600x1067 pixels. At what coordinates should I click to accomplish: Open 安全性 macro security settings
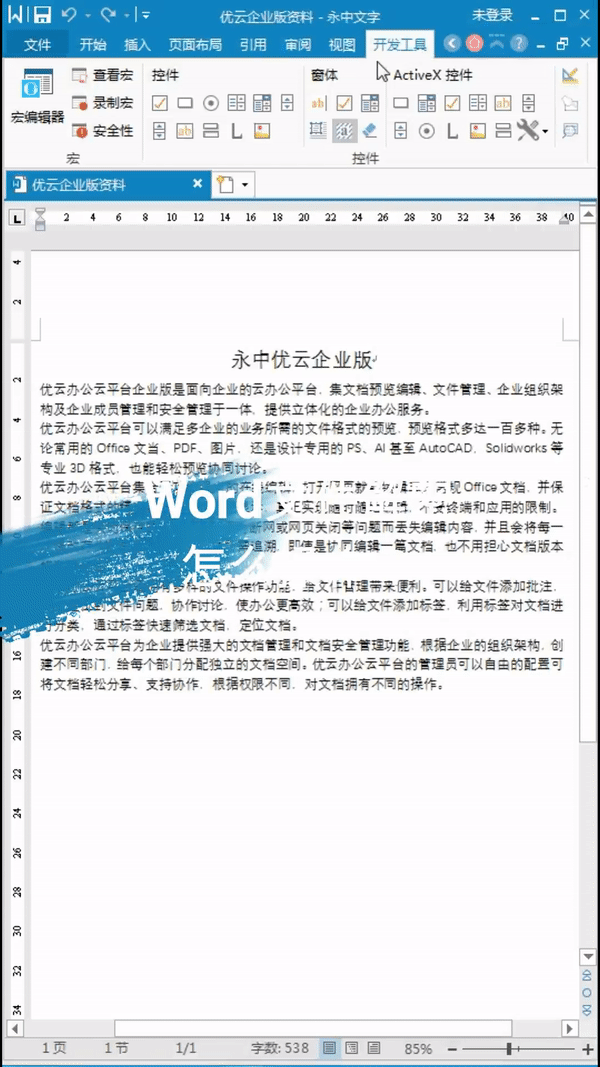click(103, 131)
